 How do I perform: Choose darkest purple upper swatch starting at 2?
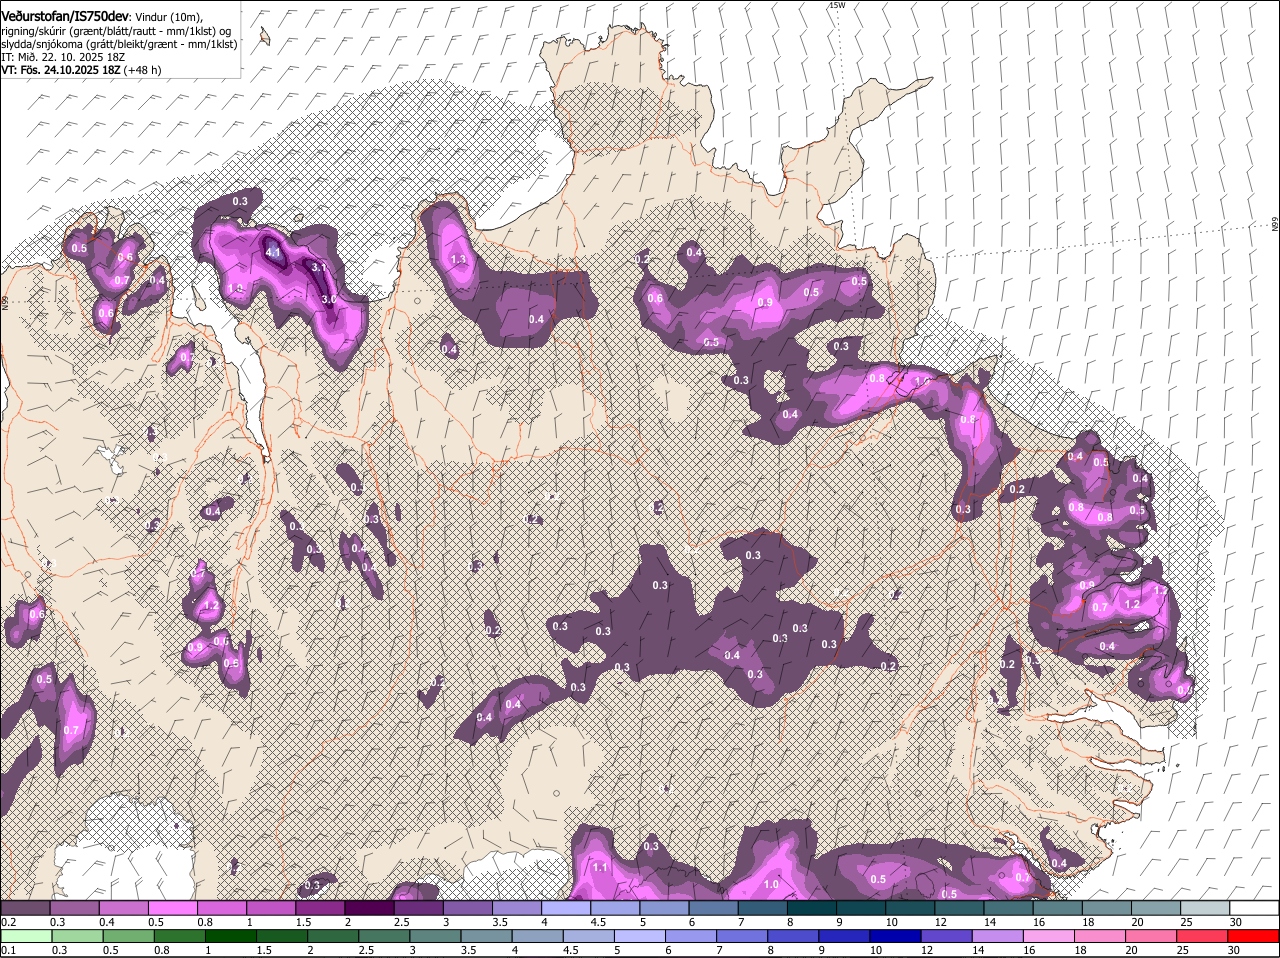pyautogui.click(x=369, y=908)
